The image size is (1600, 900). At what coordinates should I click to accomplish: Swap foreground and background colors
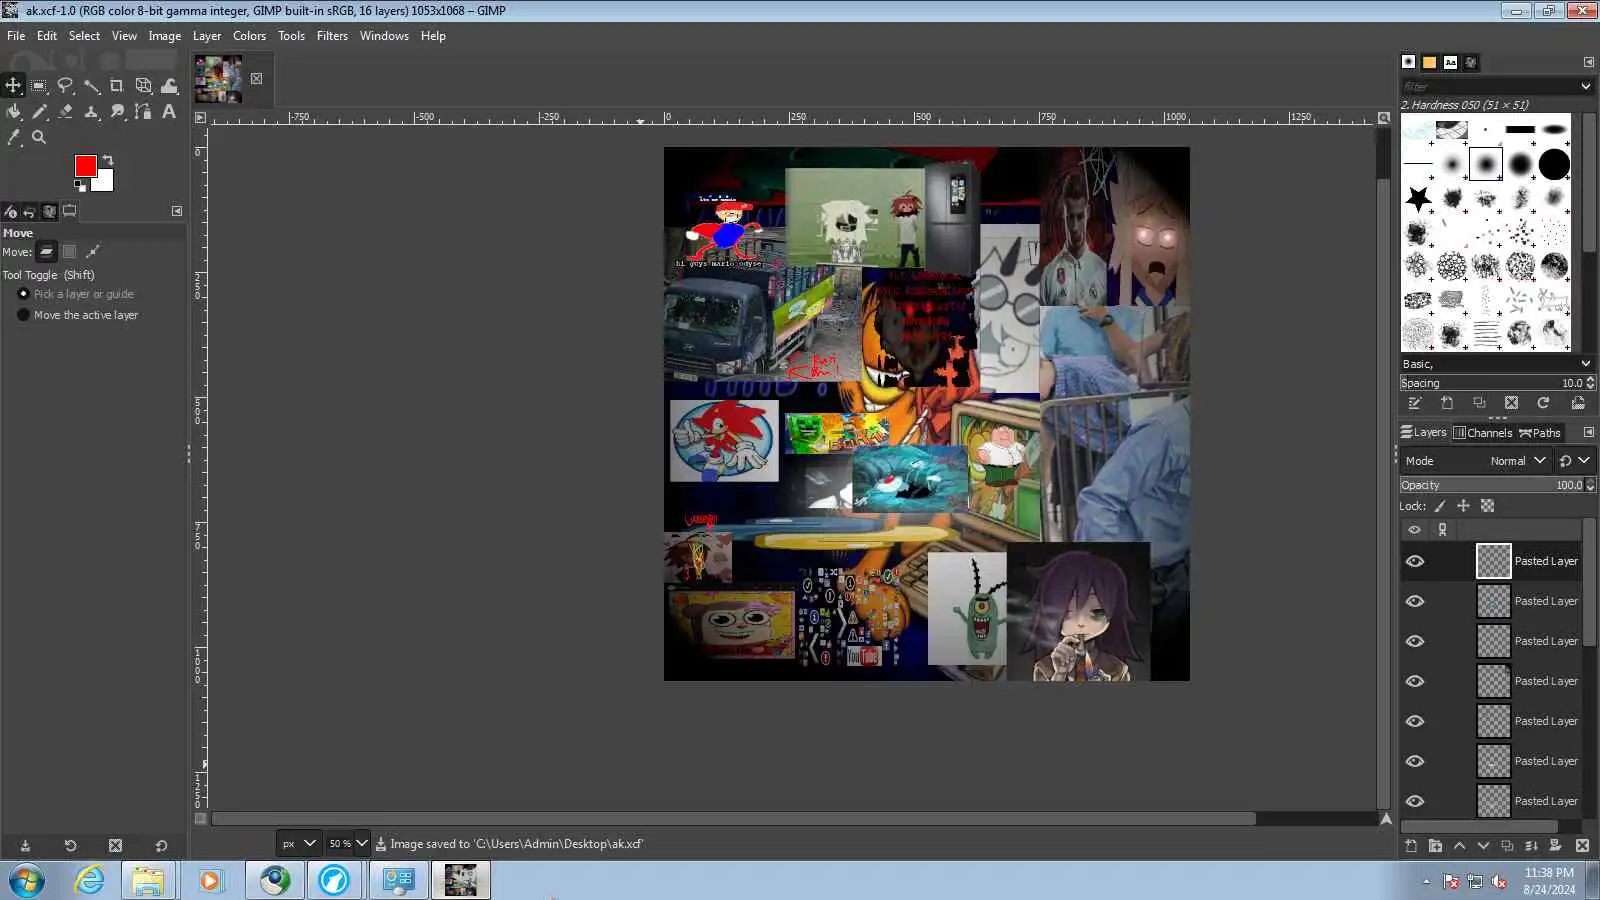[108, 160]
